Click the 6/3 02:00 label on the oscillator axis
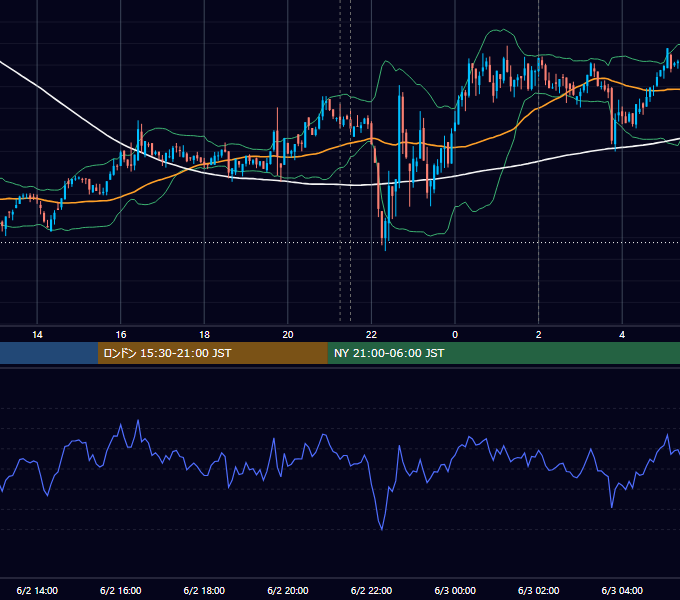The height and width of the screenshot is (600, 680). (539, 591)
